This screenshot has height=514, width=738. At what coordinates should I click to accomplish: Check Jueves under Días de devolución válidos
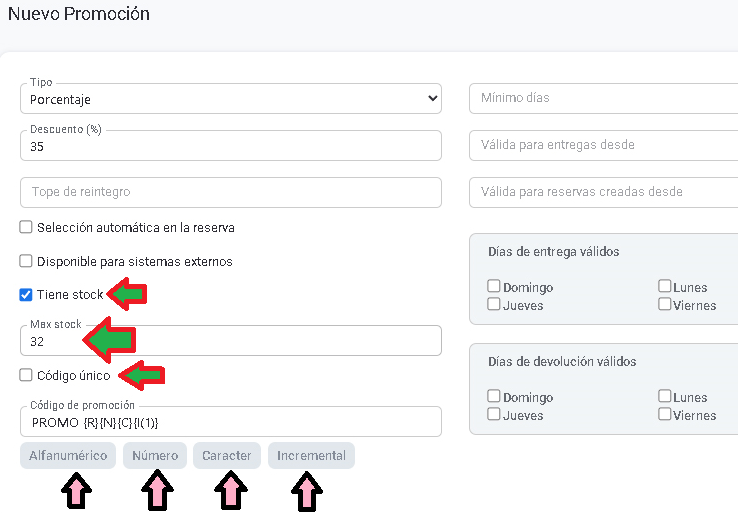pyautogui.click(x=494, y=414)
